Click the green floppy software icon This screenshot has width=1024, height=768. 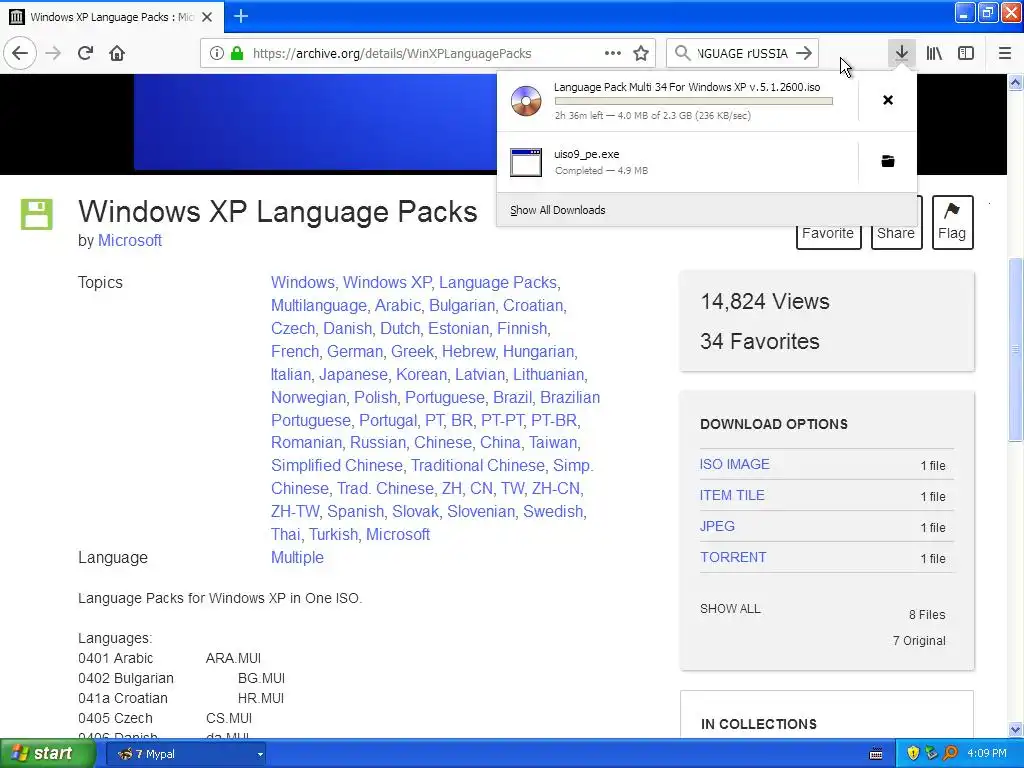point(37,214)
